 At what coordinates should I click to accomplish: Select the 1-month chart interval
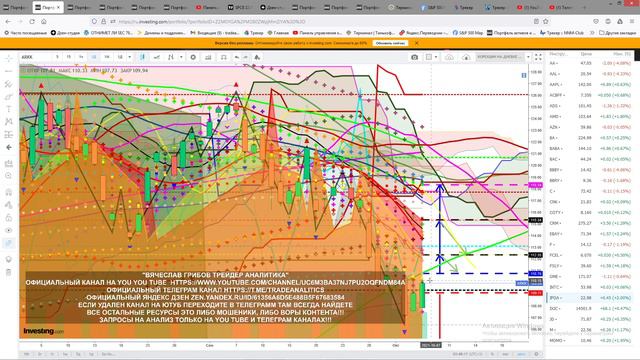[x=120, y=57]
